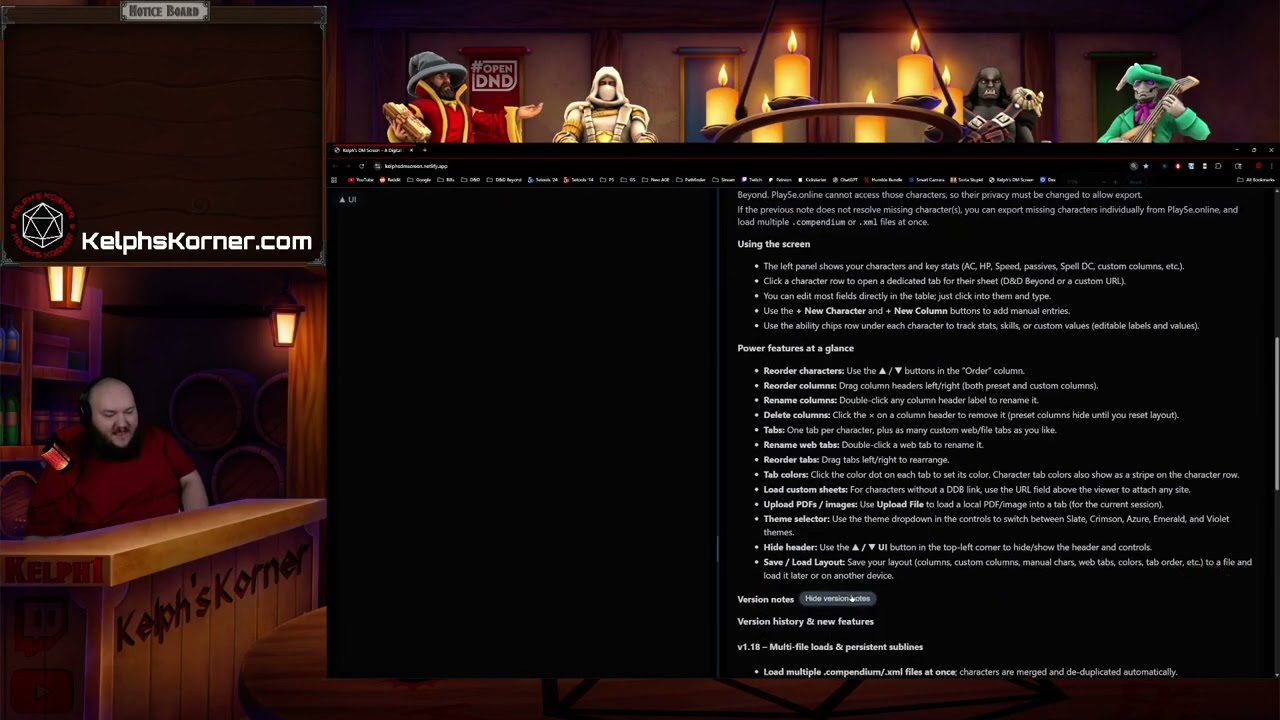Image resolution: width=1280 pixels, height=720 pixels.
Task: Expand the Stream bookmarks folder
Action: [724, 179]
